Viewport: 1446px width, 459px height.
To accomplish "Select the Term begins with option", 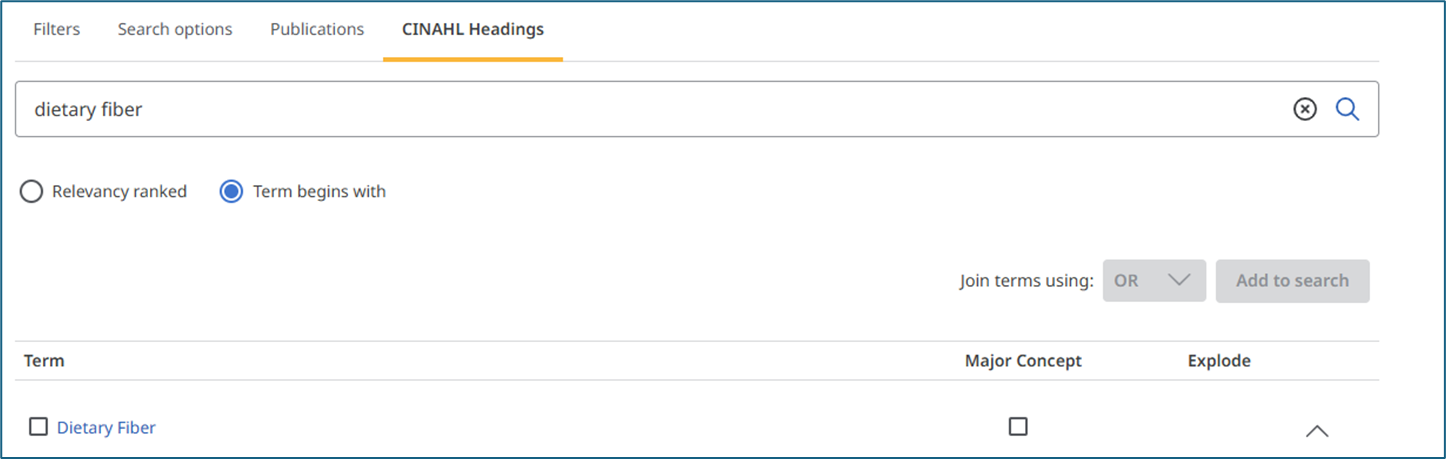I will click(303, 191).
